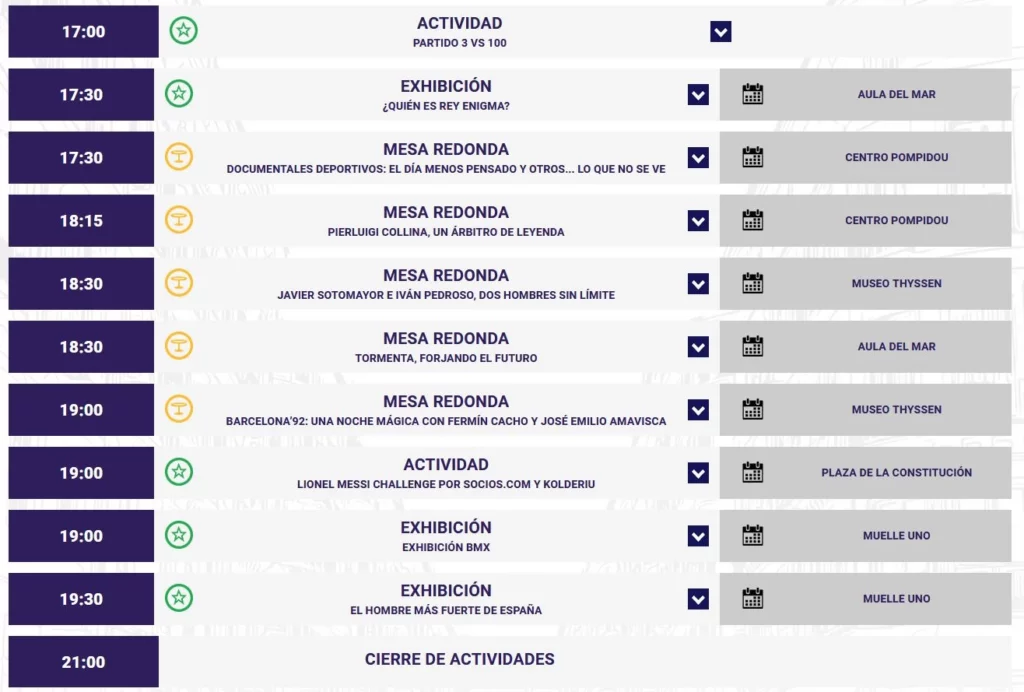Expand Partido 3 vs 100 details arrow

point(720,31)
